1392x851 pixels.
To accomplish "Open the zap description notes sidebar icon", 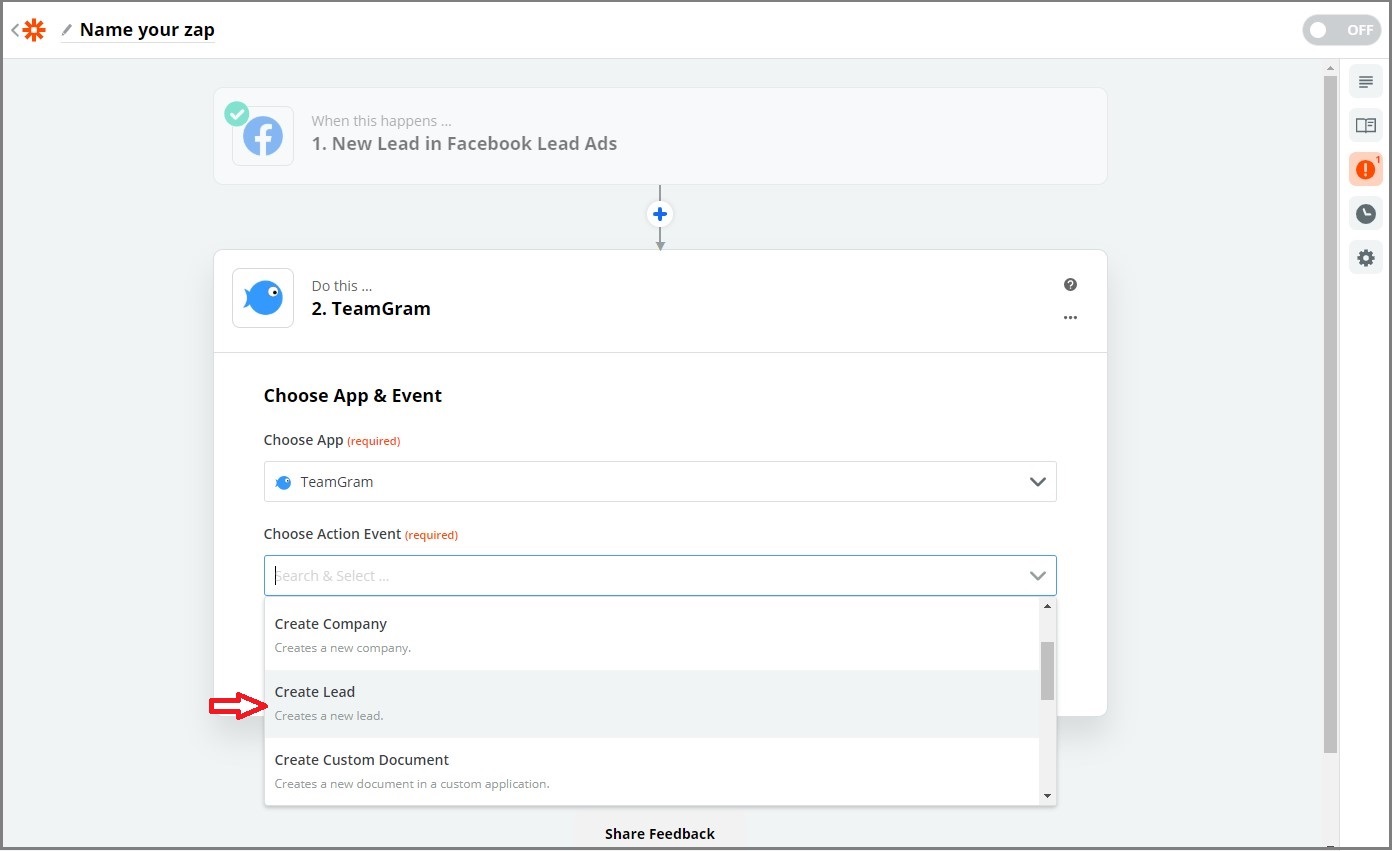I will pos(1366,82).
